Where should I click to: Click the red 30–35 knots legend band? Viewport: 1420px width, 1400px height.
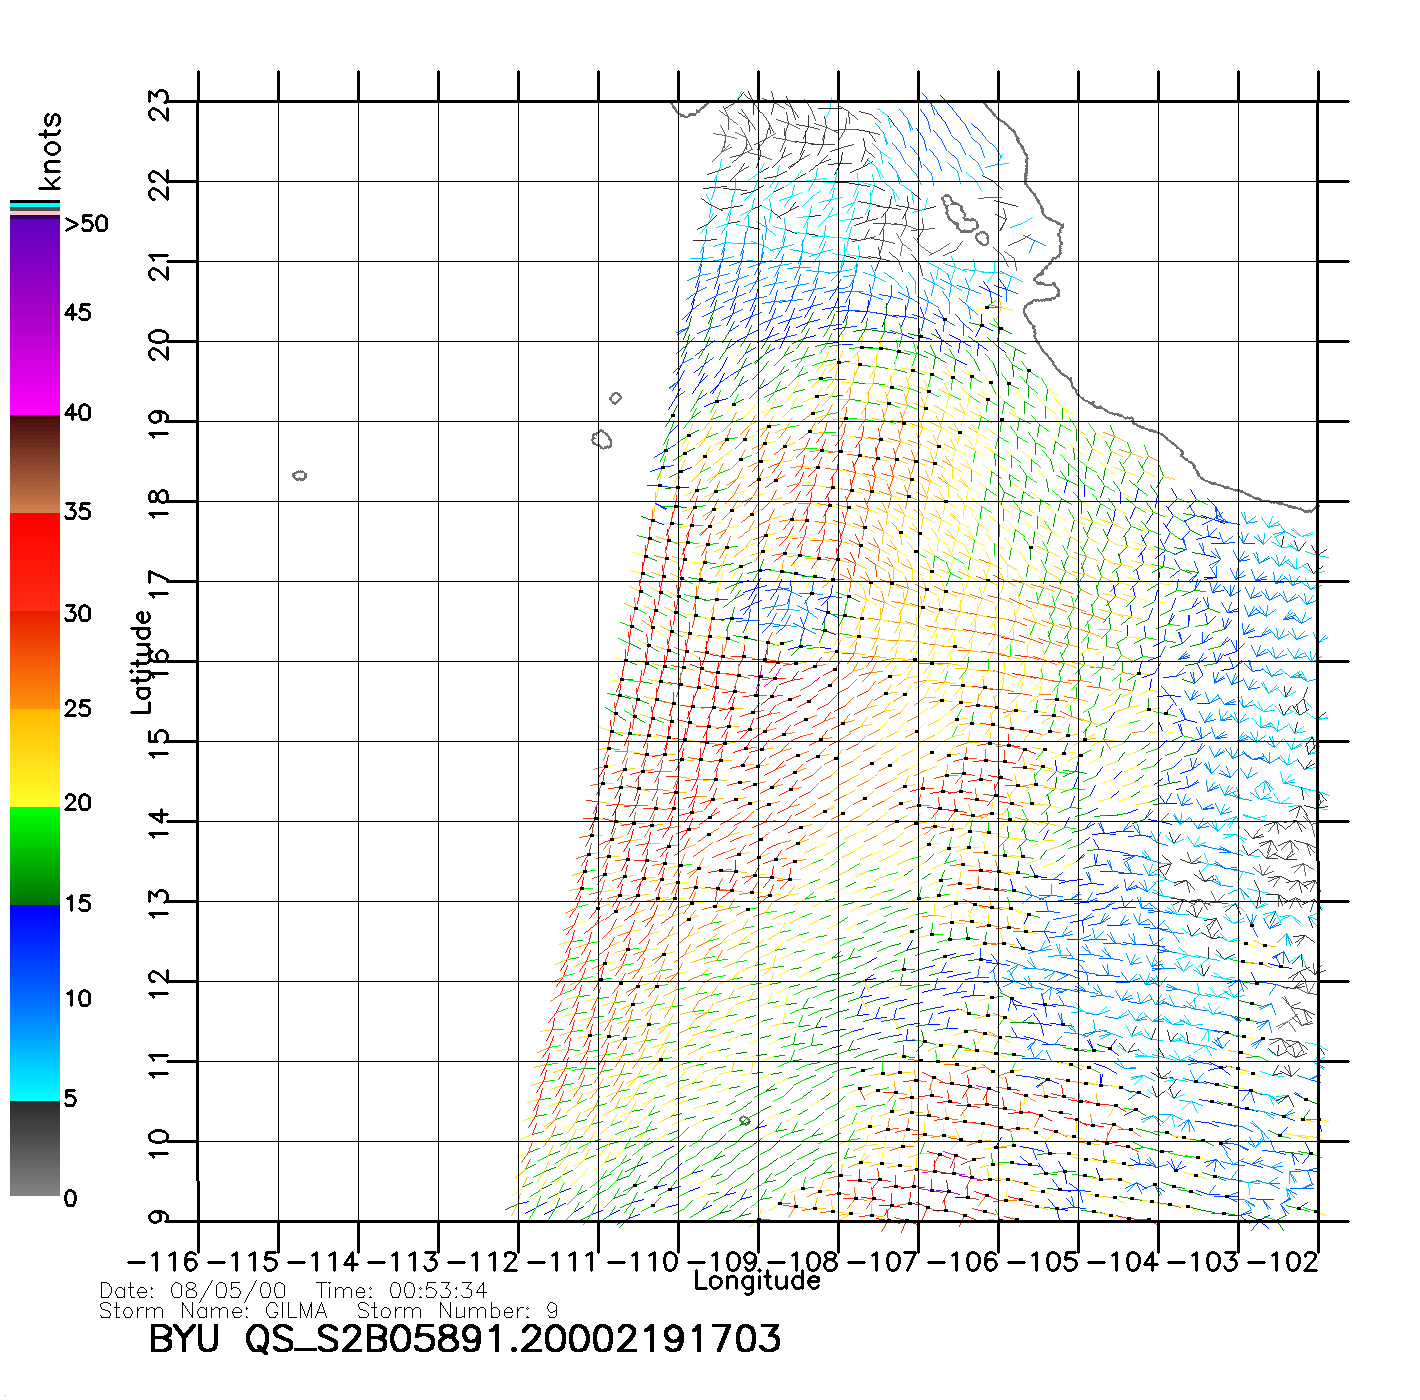tap(35, 562)
